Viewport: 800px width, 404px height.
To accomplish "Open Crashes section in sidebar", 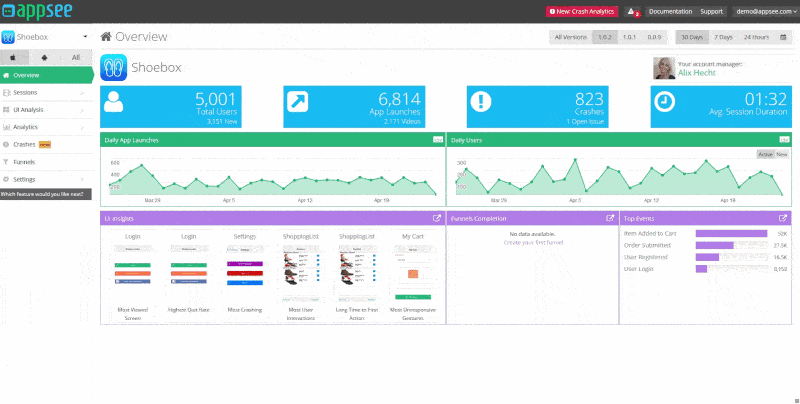I will (46, 144).
